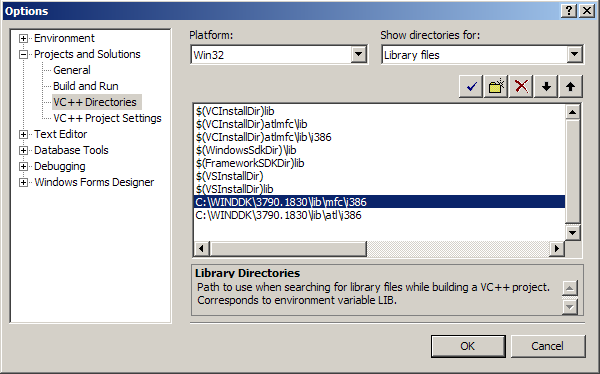
Task: Expand the Text Editor tree node
Action: (23, 134)
